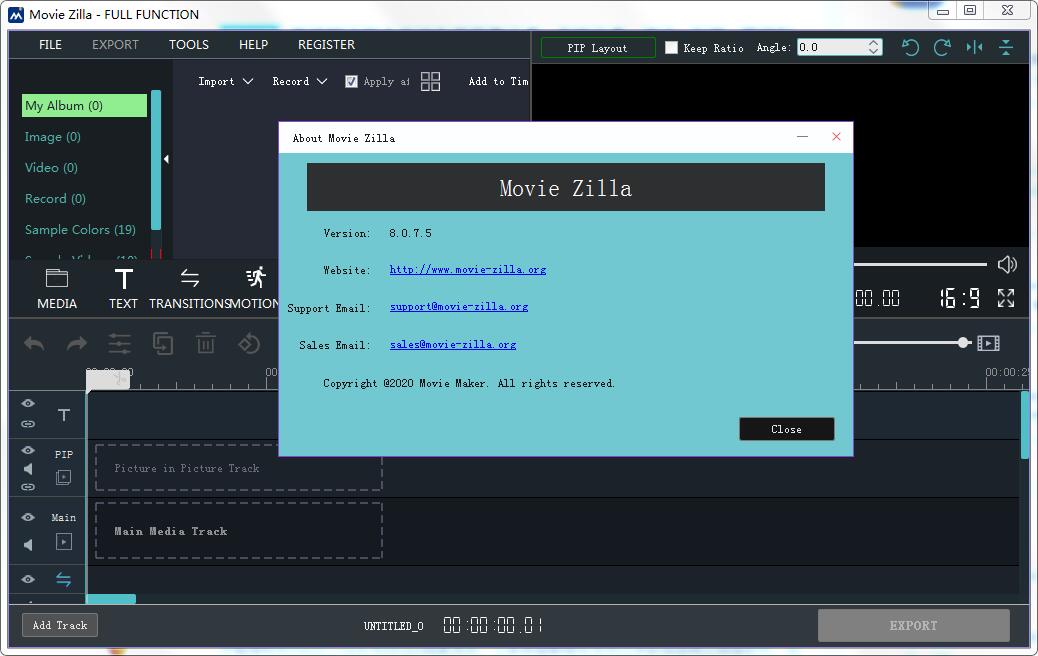Image resolution: width=1038 pixels, height=656 pixels.
Task: Click the zoom-to-fit timeline icon
Action: [988, 343]
